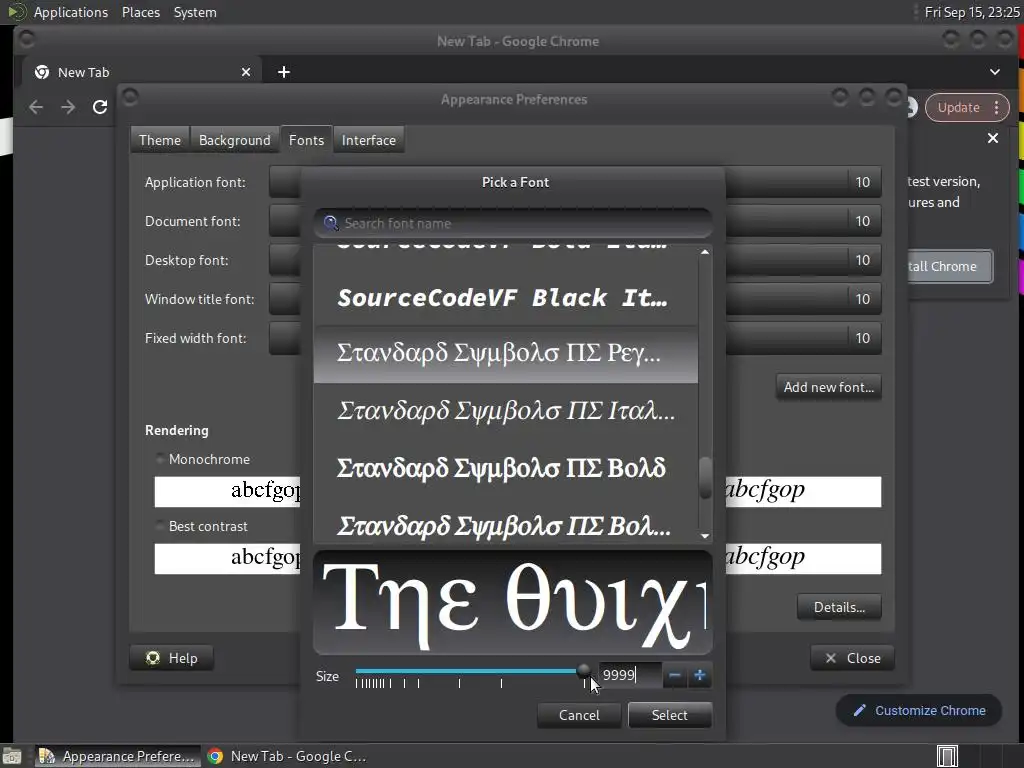
Task: Click the font list scroll down arrow
Action: (x=705, y=536)
